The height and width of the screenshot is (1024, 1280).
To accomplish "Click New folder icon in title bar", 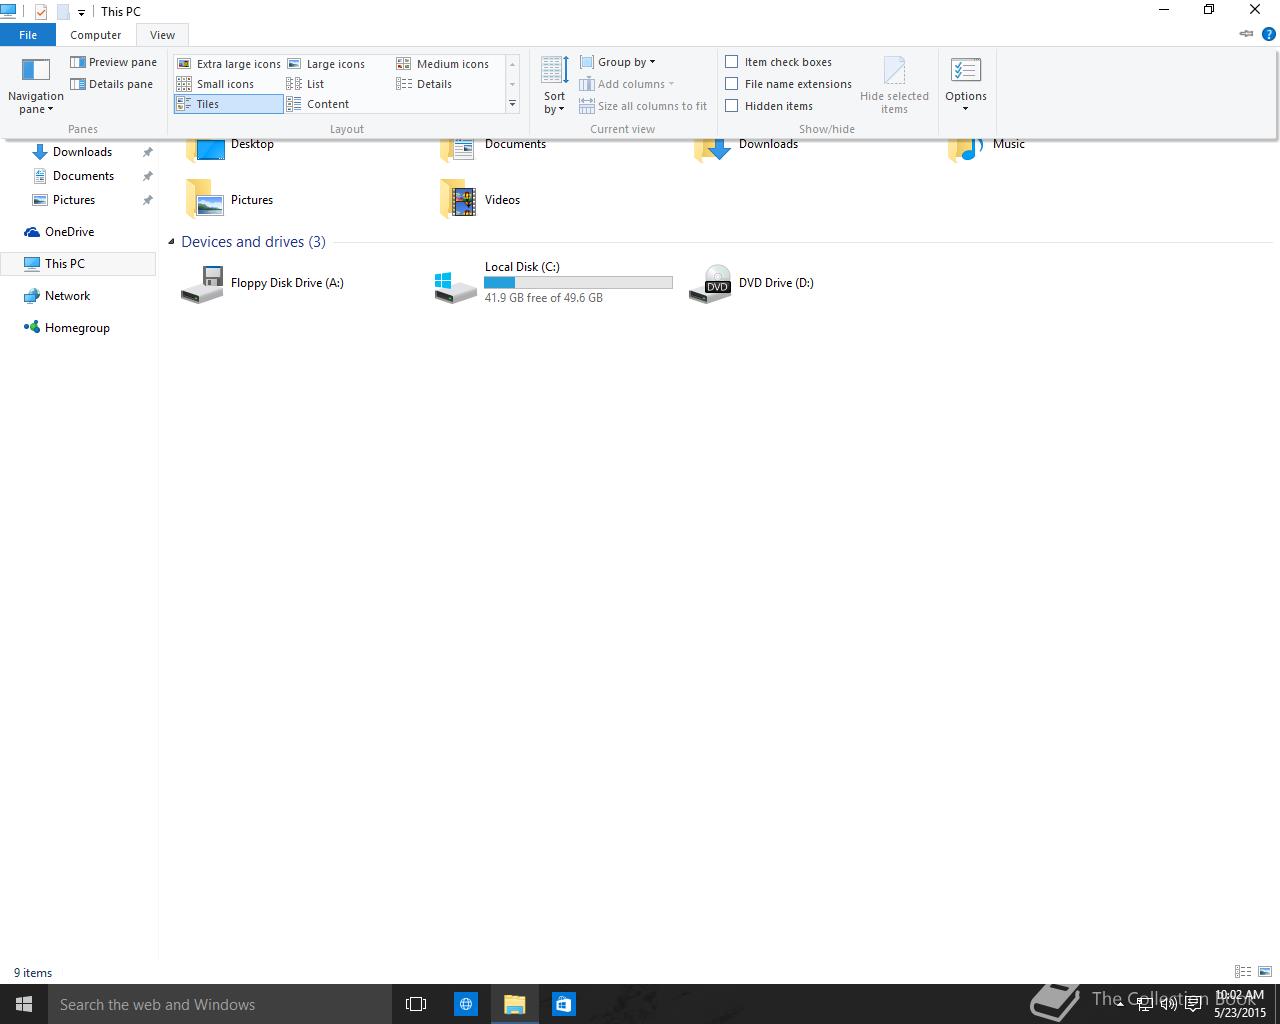I will click(x=62, y=12).
